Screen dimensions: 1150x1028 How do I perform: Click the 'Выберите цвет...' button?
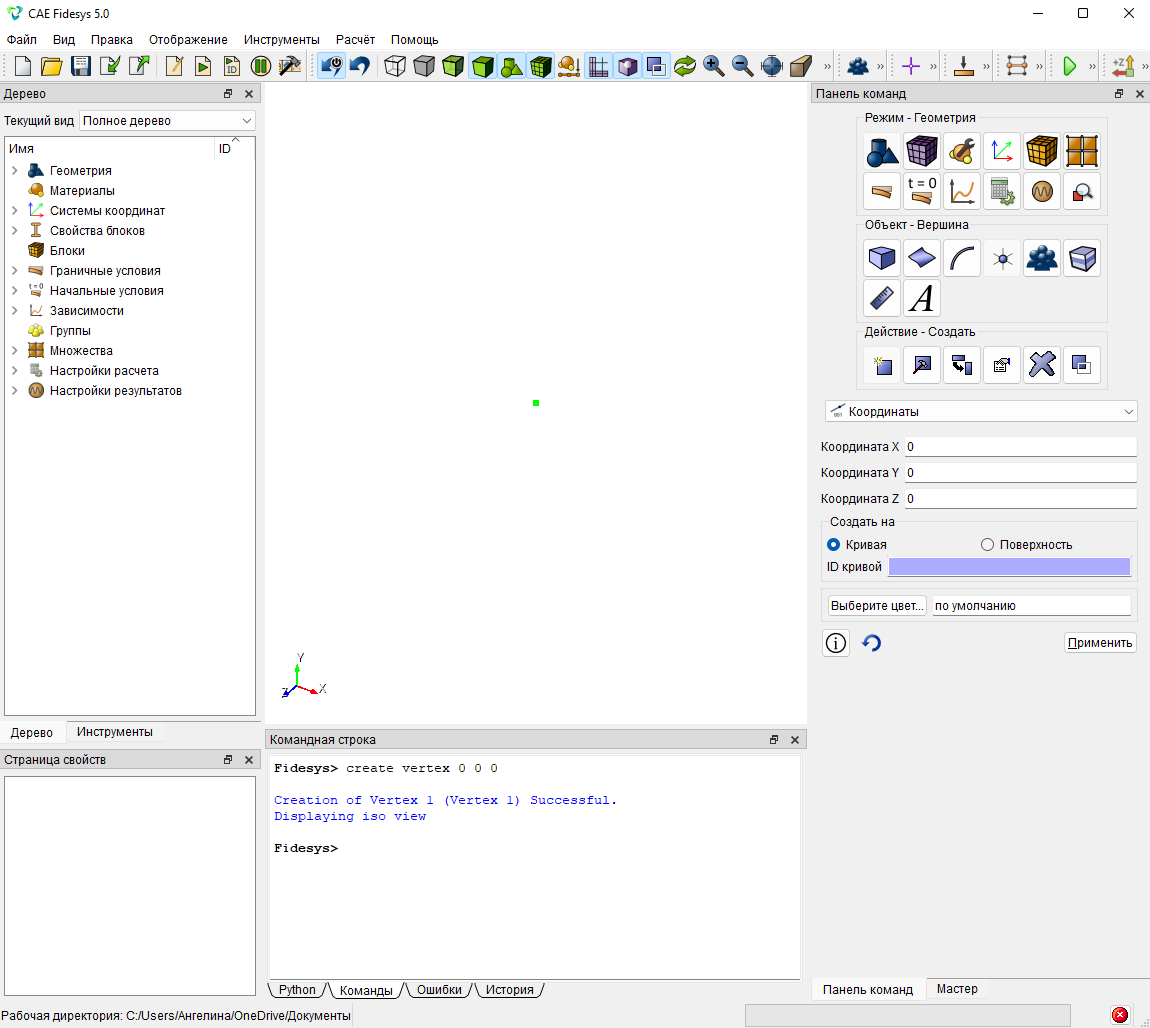point(877,606)
